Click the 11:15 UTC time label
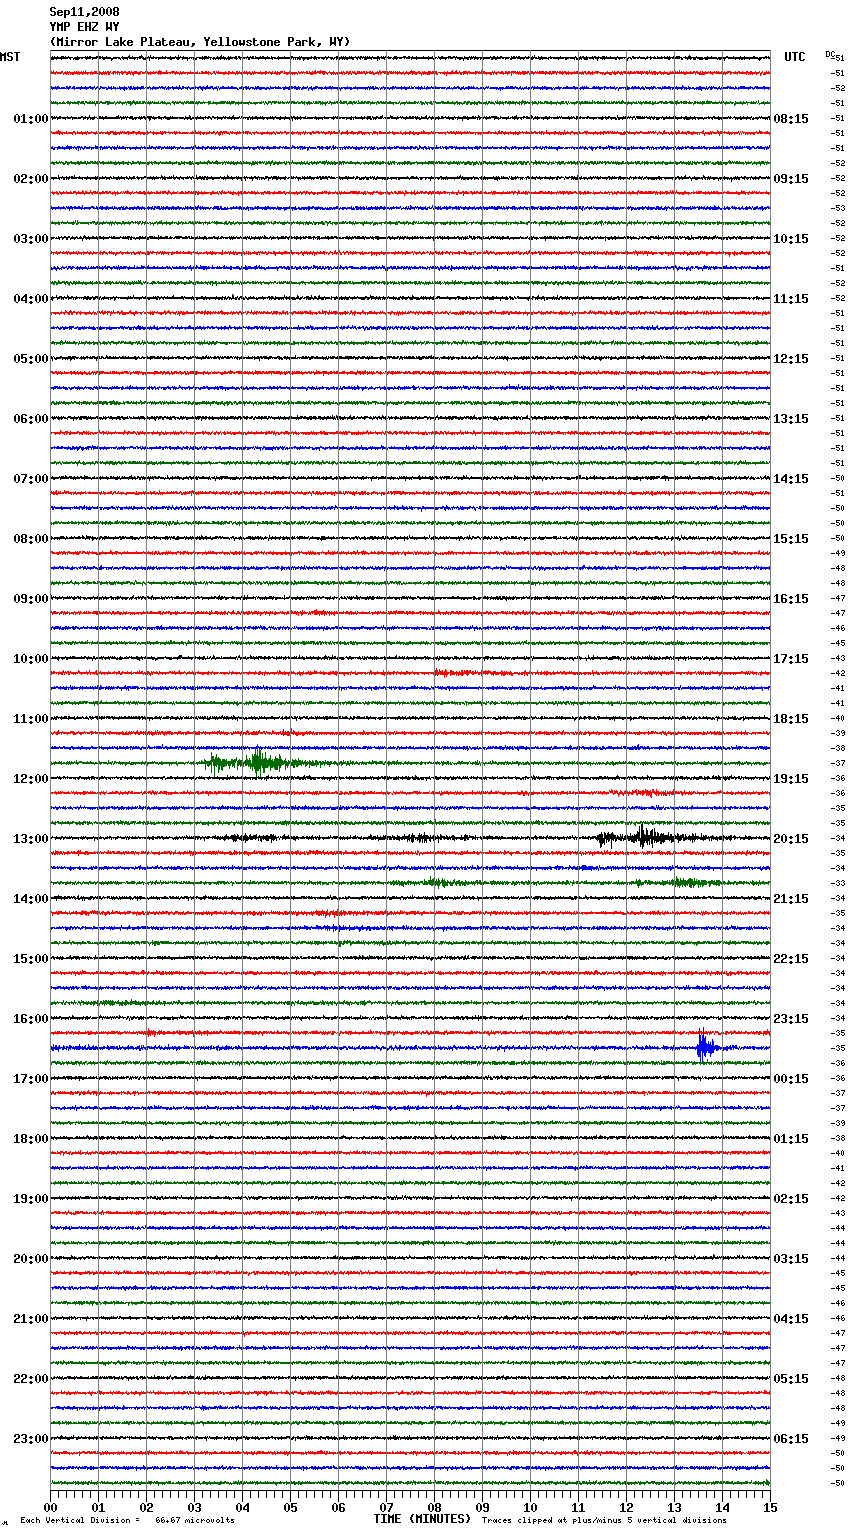This screenshot has height=1534, width=850. [x=791, y=299]
